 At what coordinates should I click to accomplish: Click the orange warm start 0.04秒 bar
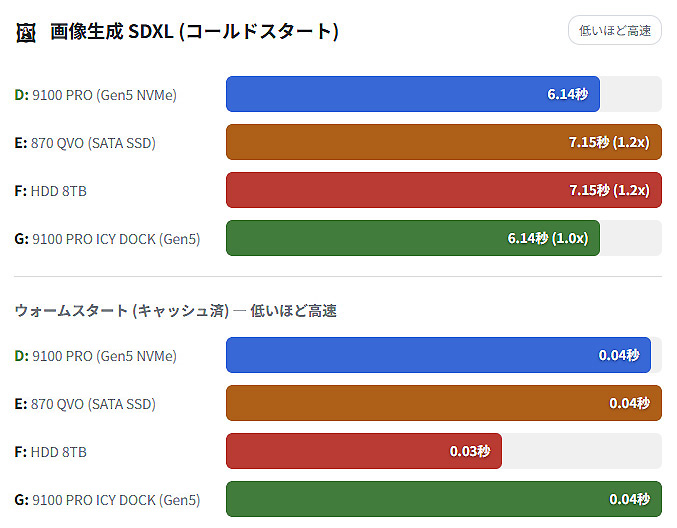(443, 403)
